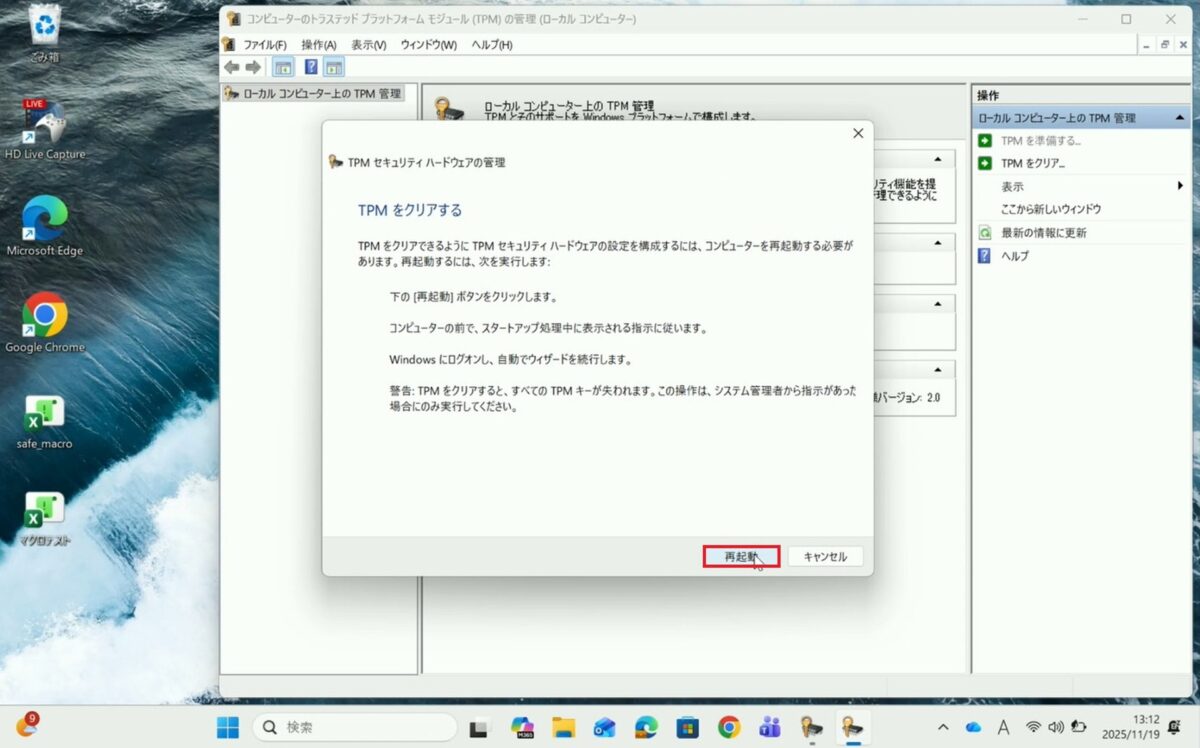Click the volume icon in the system tray
This screenshot has width=1200, height=748.
click(x=1055, y=728)
